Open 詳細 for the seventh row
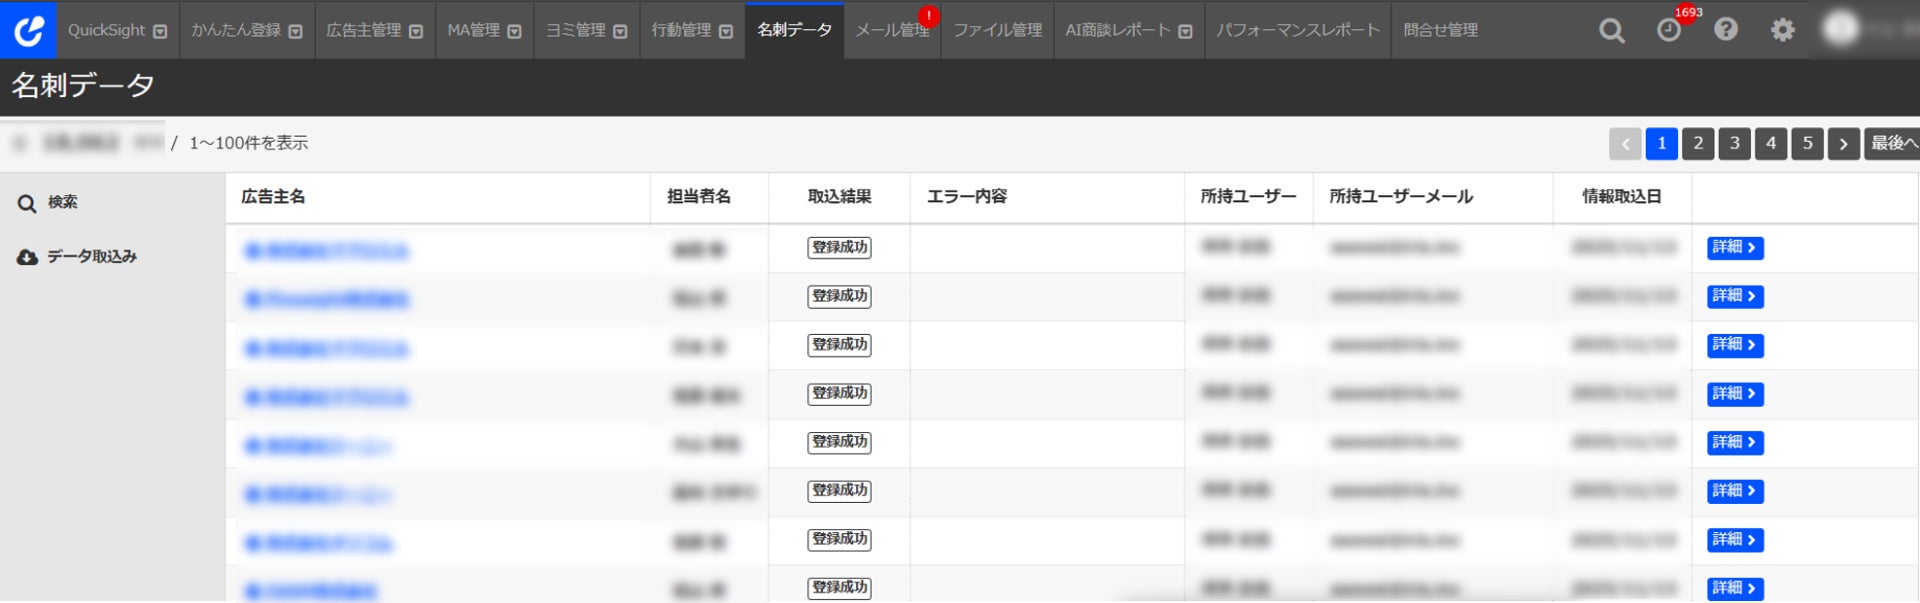 click(1735, 540)
